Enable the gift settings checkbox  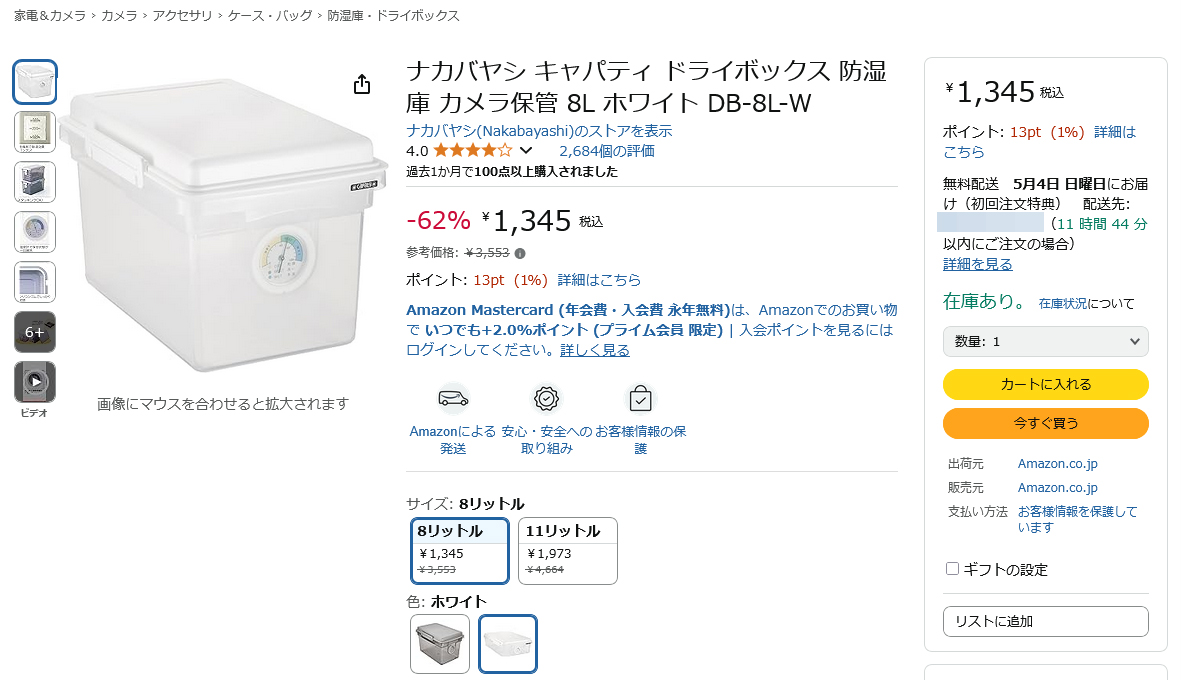pos(952,569)
